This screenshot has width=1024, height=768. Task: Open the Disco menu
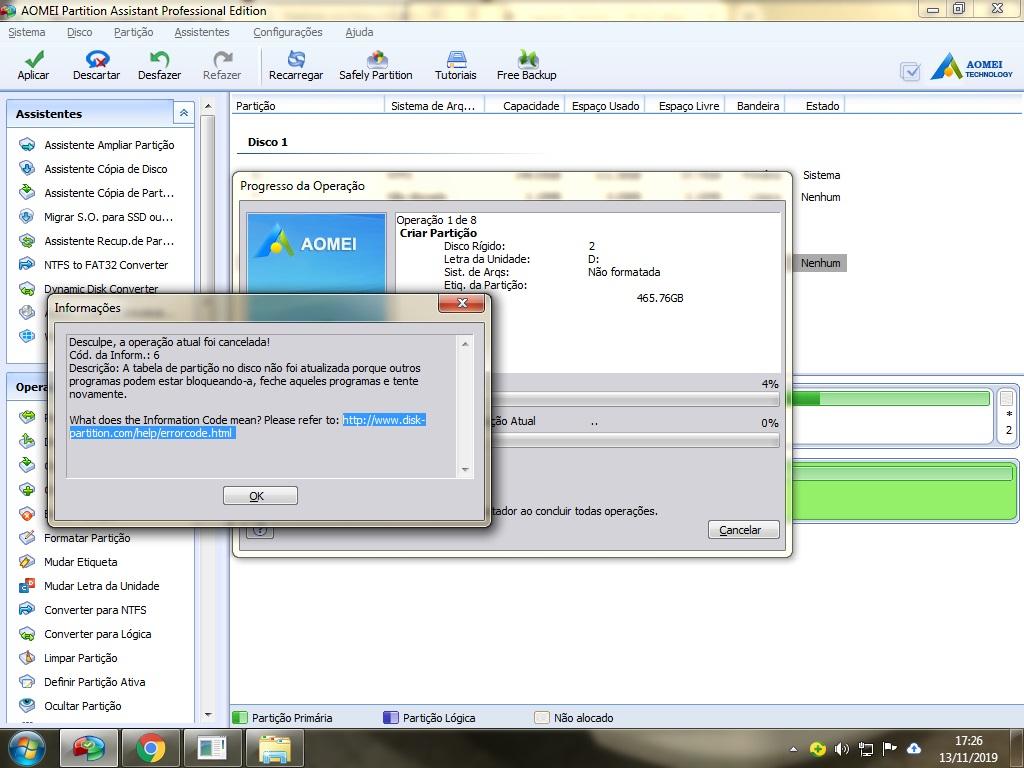coord(80,32)
